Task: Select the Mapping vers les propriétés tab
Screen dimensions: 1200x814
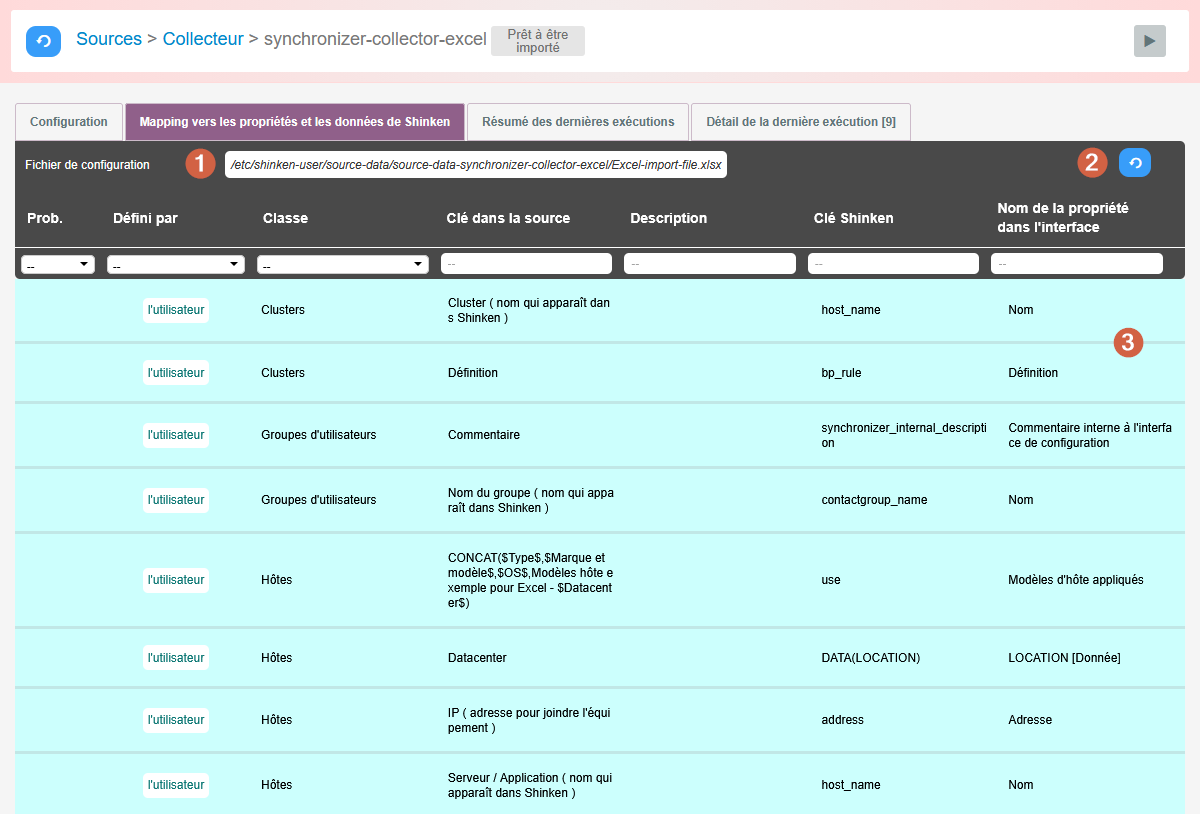Action: point(295,122)
